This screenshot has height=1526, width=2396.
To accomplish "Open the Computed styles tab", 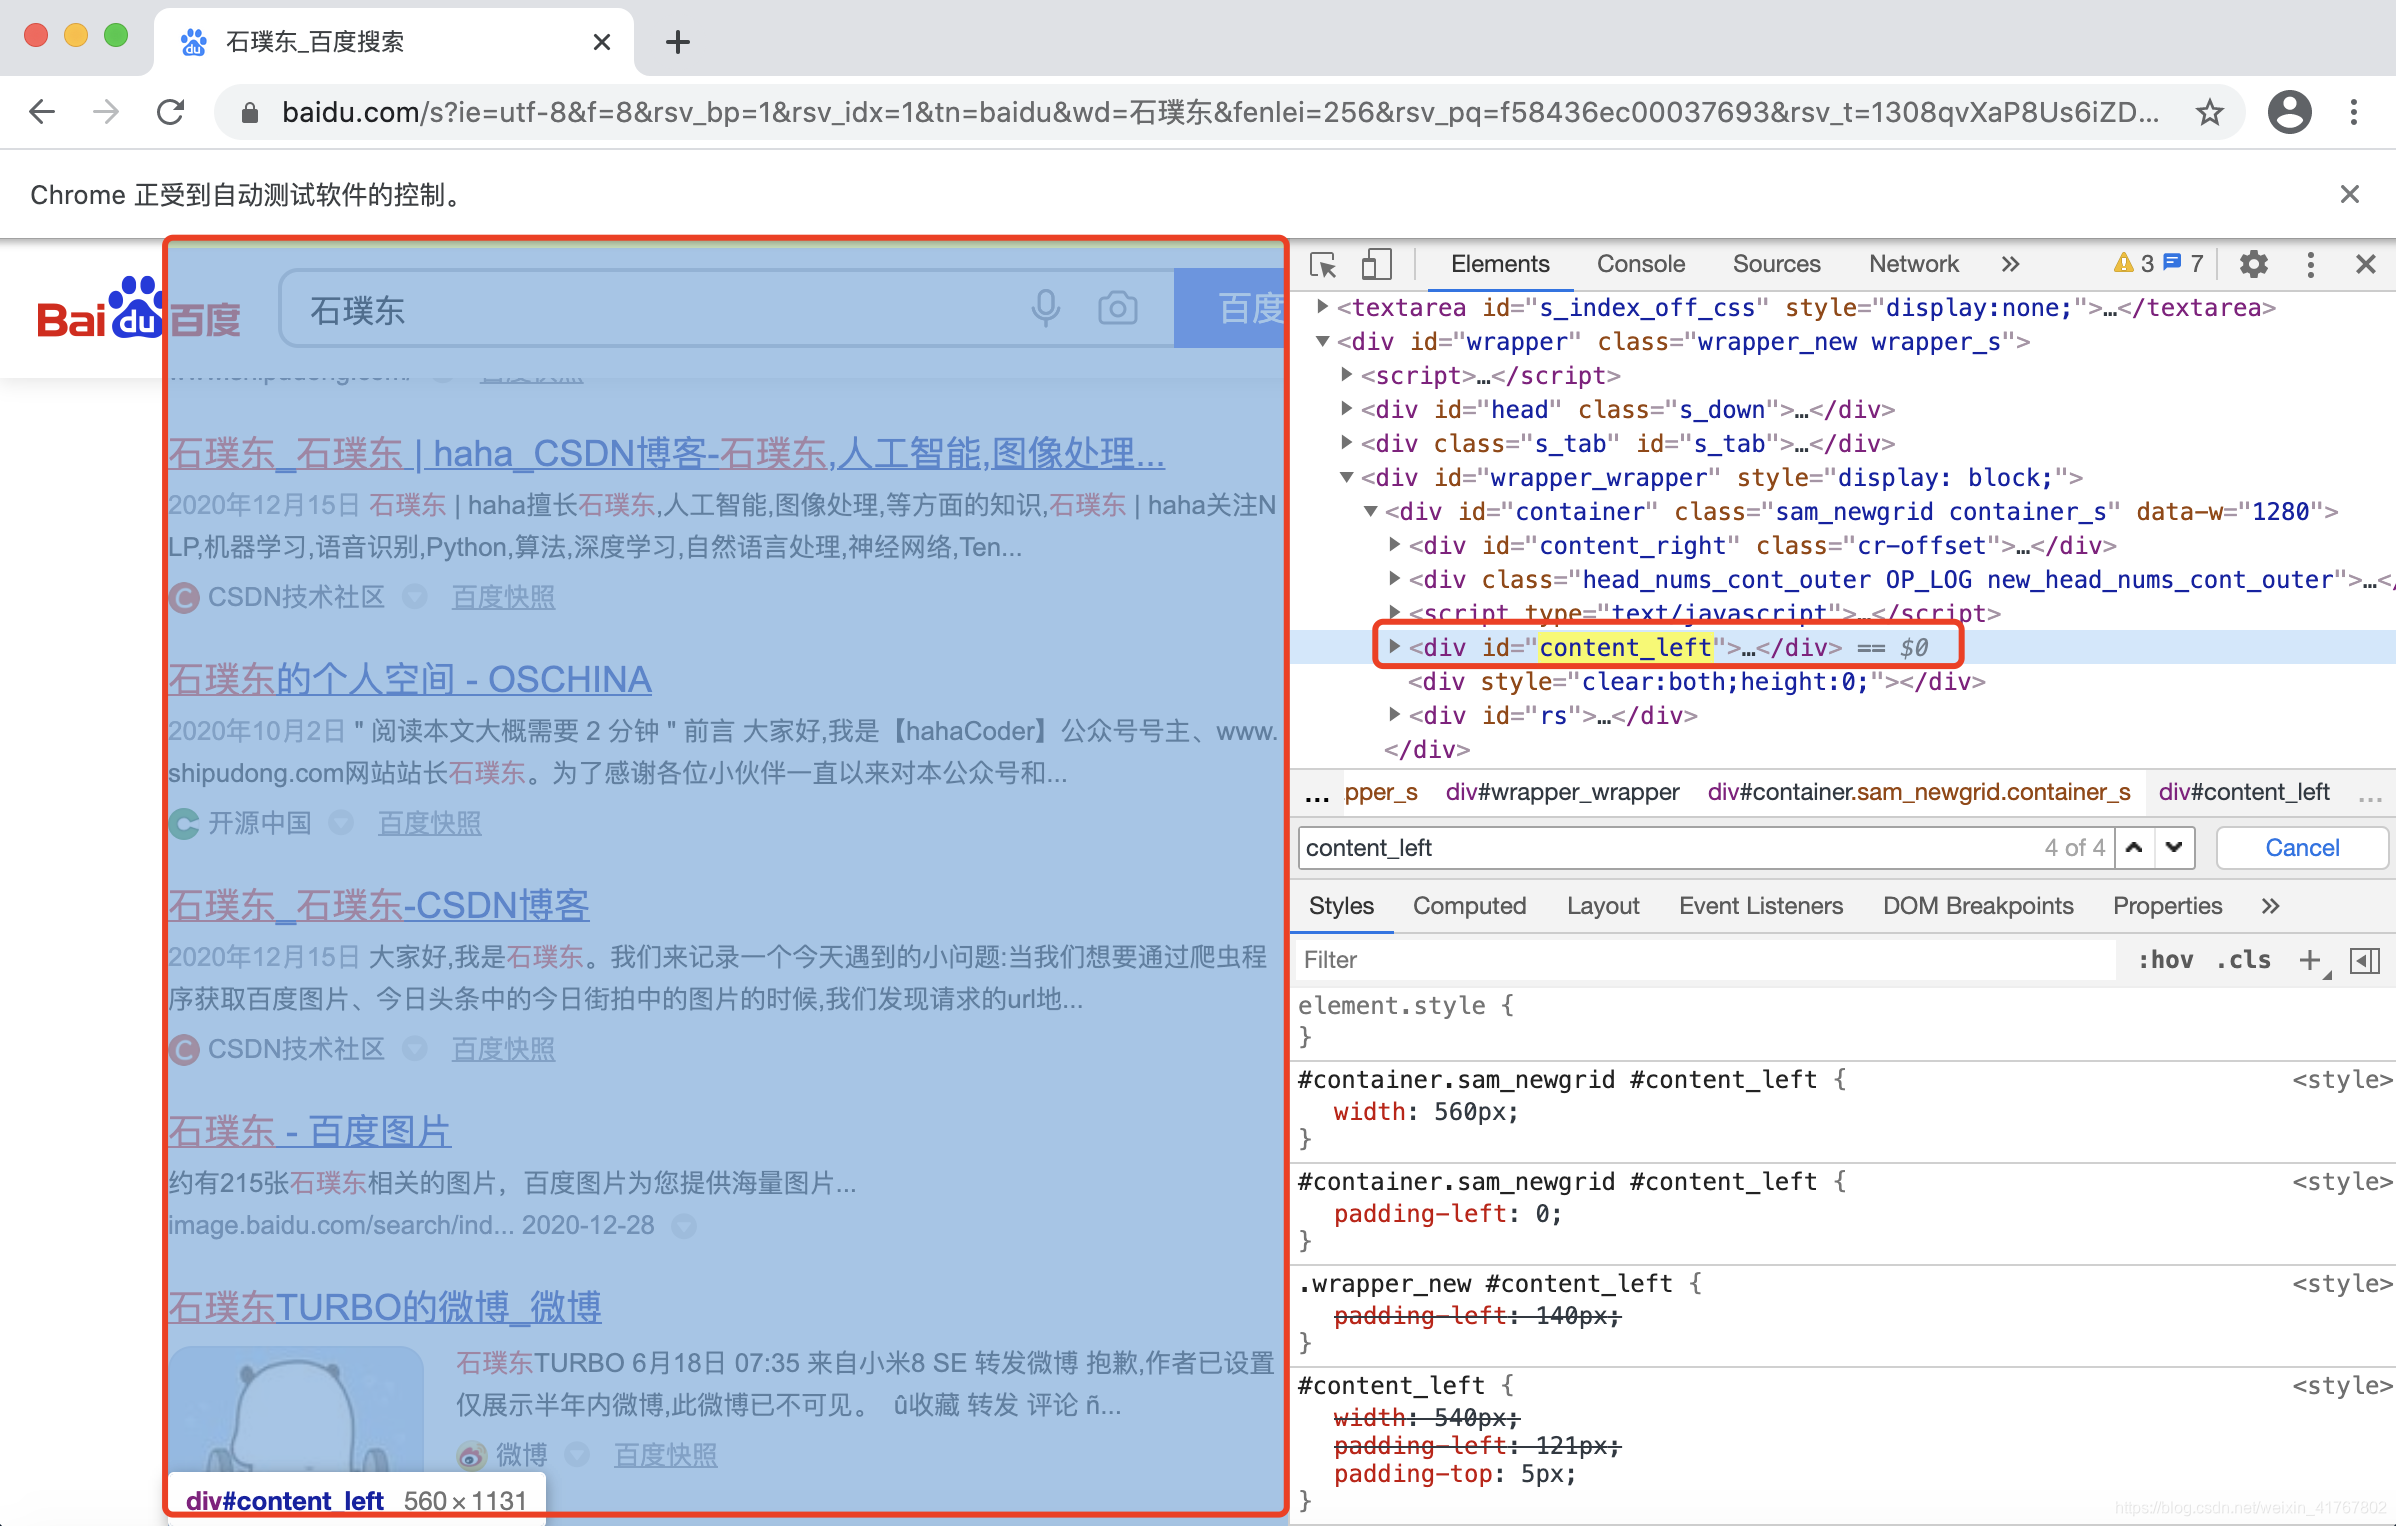I will [1469, 906].
